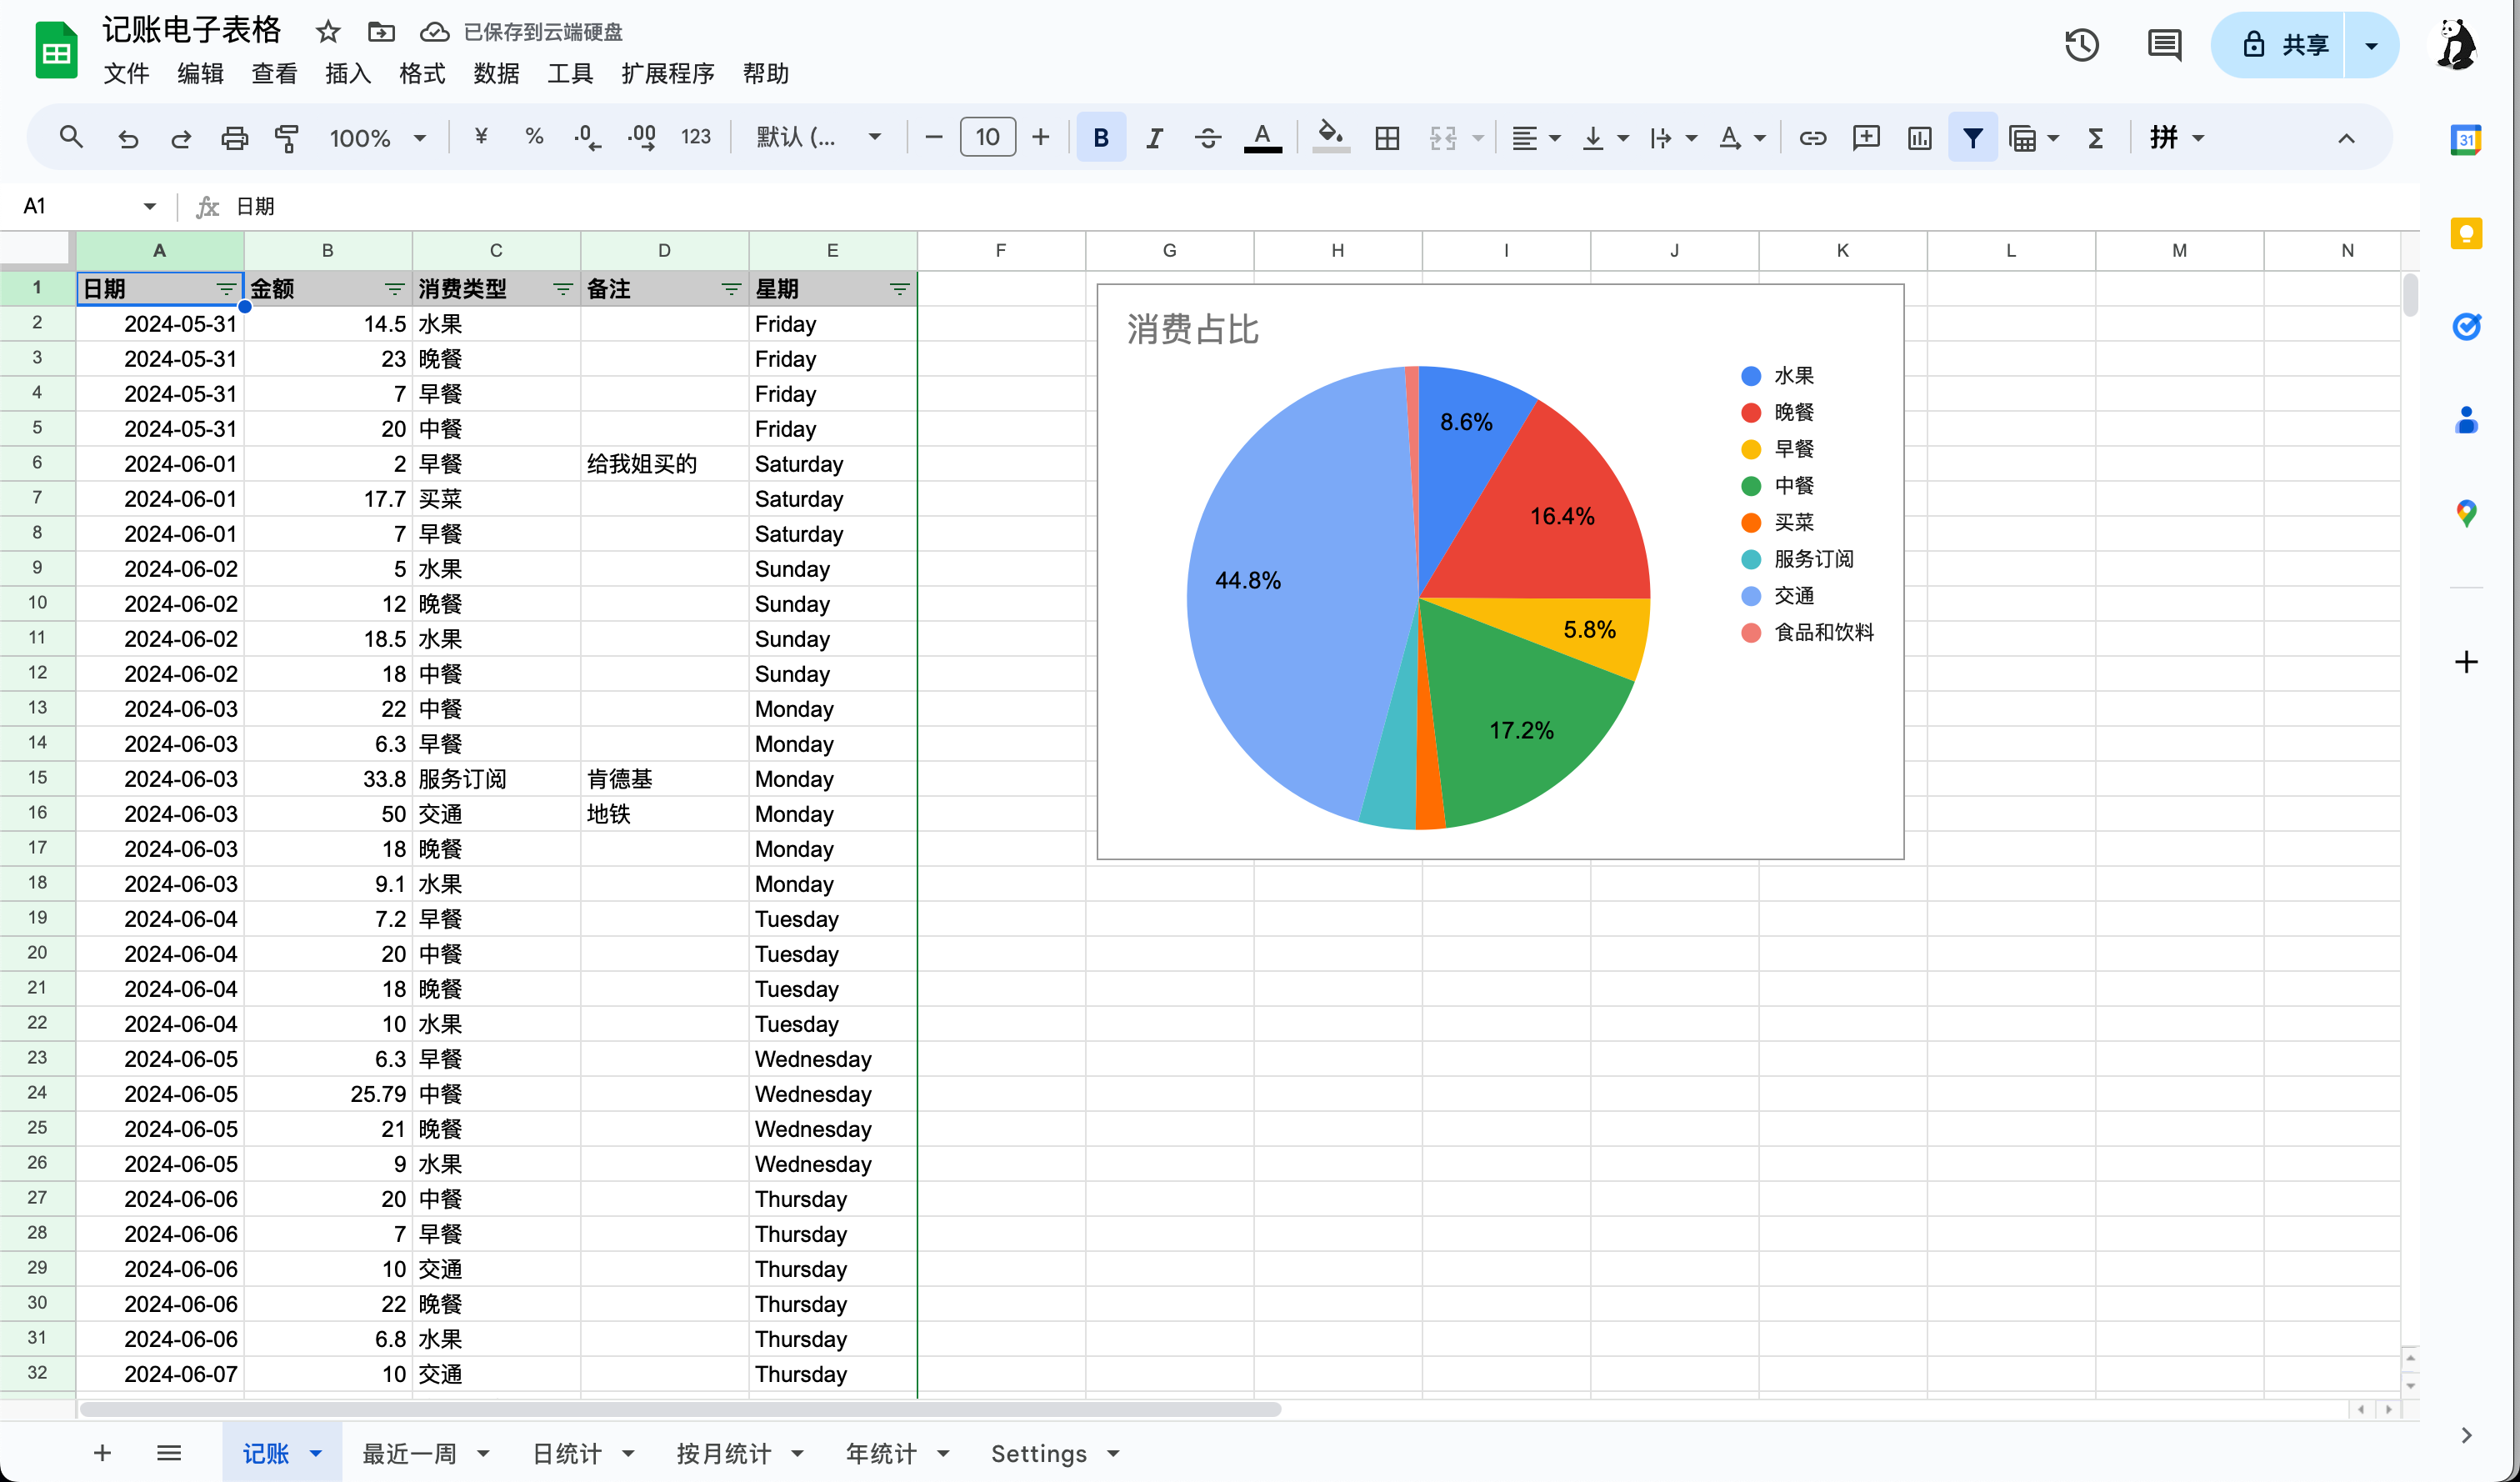The height and width of the screenshot is (1482, 2520).
Task: Open filter dropdown on 日期 column
Action: 226,289
